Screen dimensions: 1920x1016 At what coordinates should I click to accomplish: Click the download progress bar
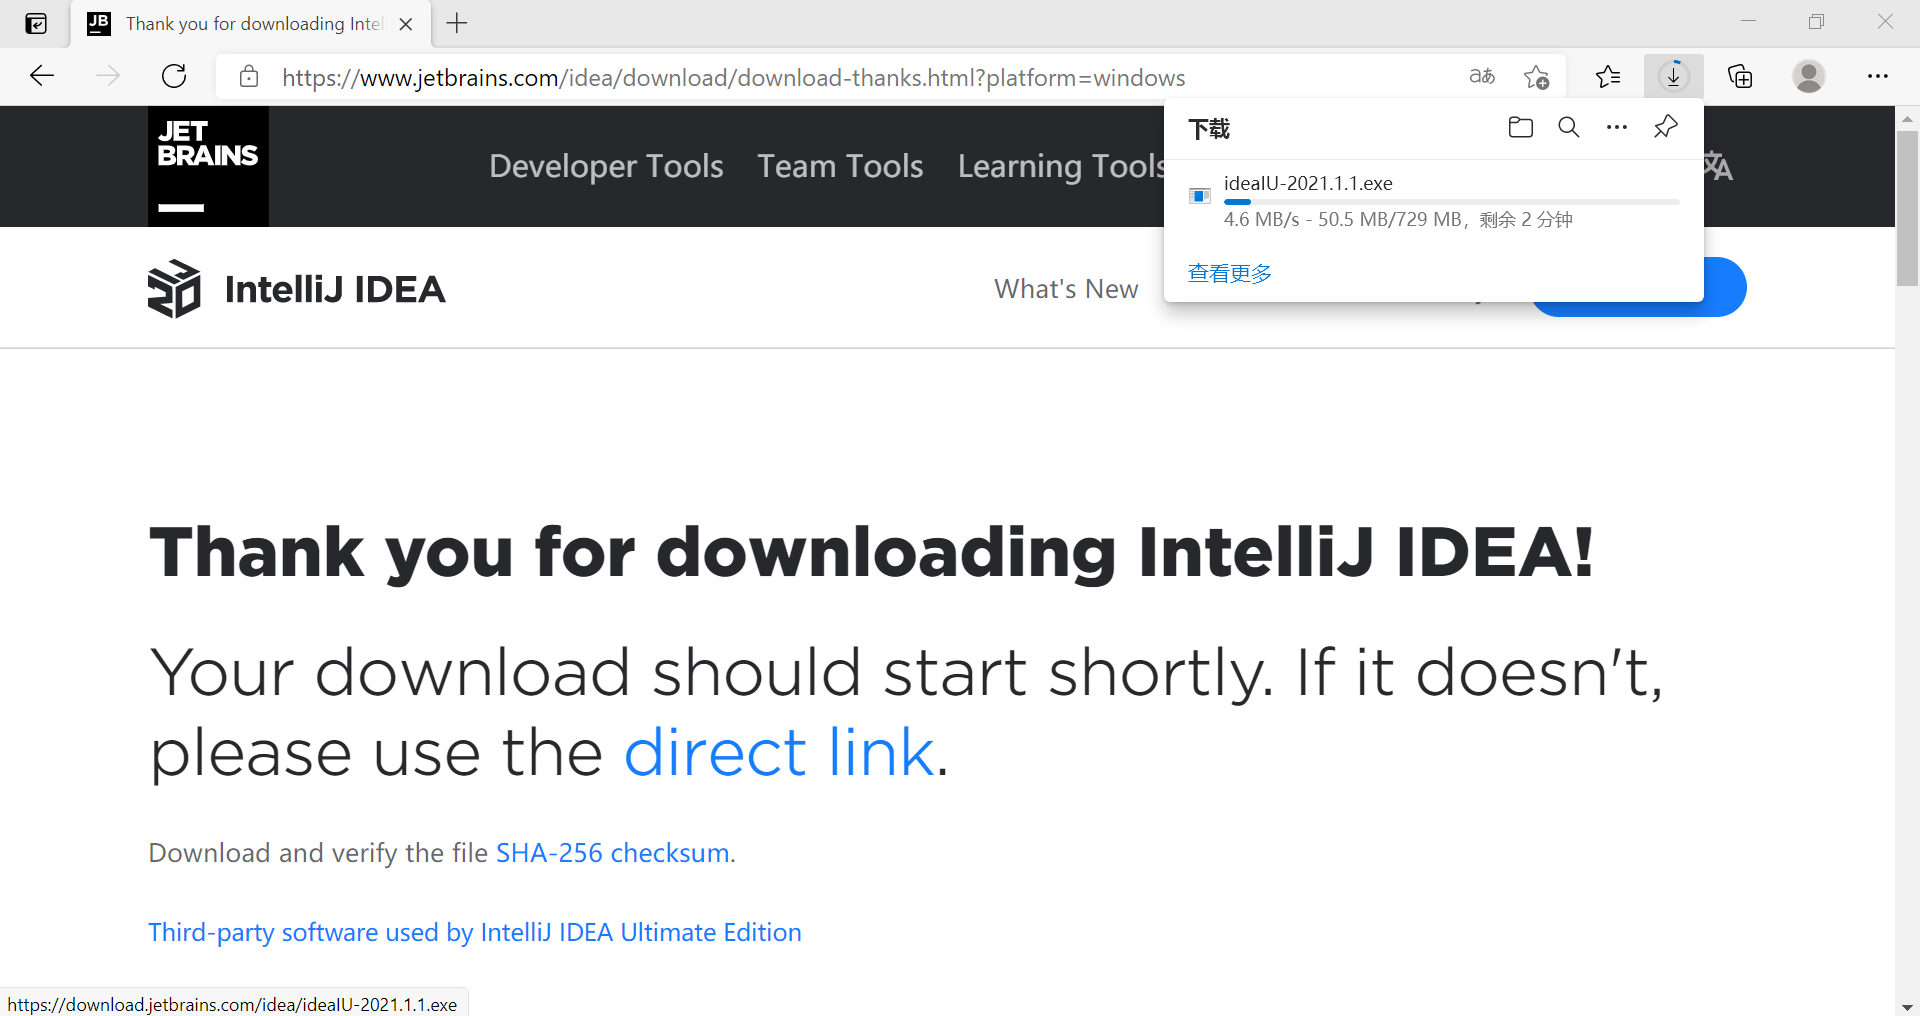(1451, 202)
